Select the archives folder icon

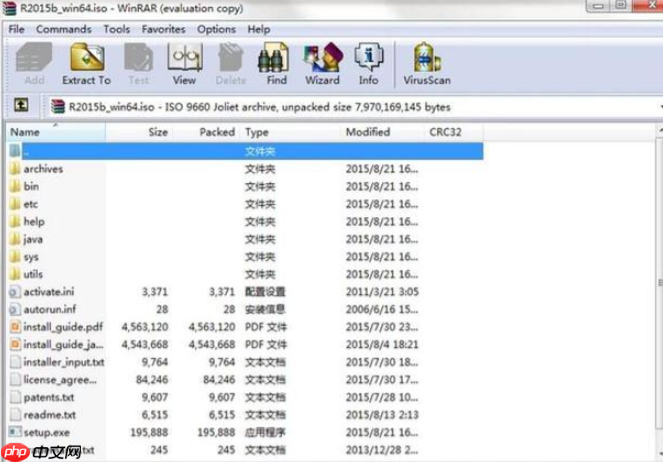pyautogui.click(x=15, y=169)
